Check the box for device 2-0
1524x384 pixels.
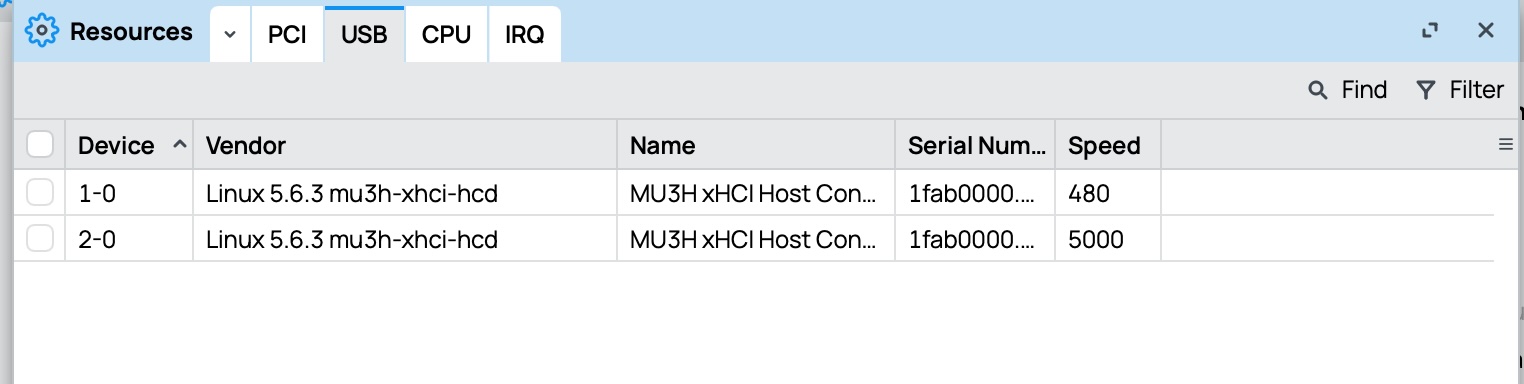[40, 239]
